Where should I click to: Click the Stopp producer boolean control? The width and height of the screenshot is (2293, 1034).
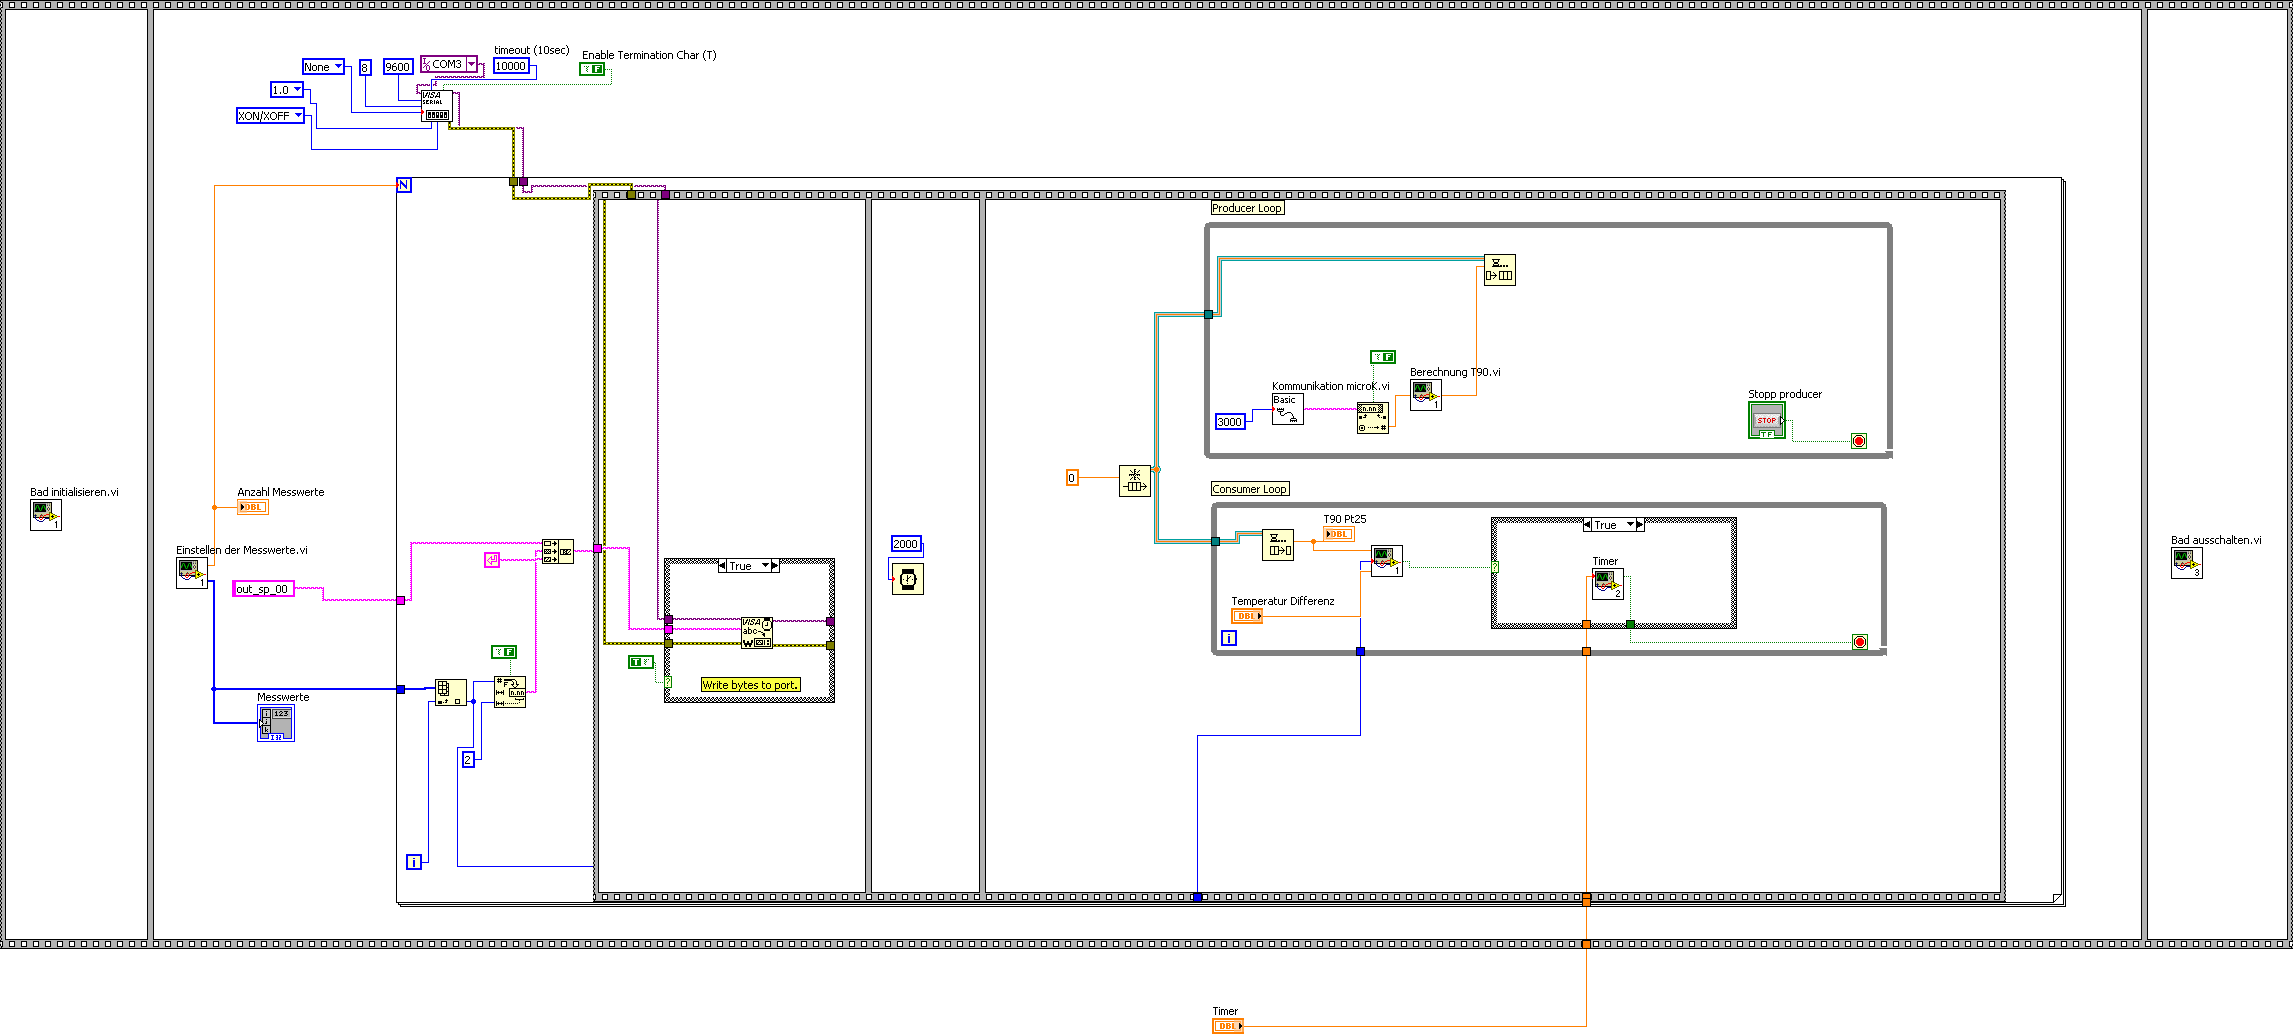(1767, 421)
